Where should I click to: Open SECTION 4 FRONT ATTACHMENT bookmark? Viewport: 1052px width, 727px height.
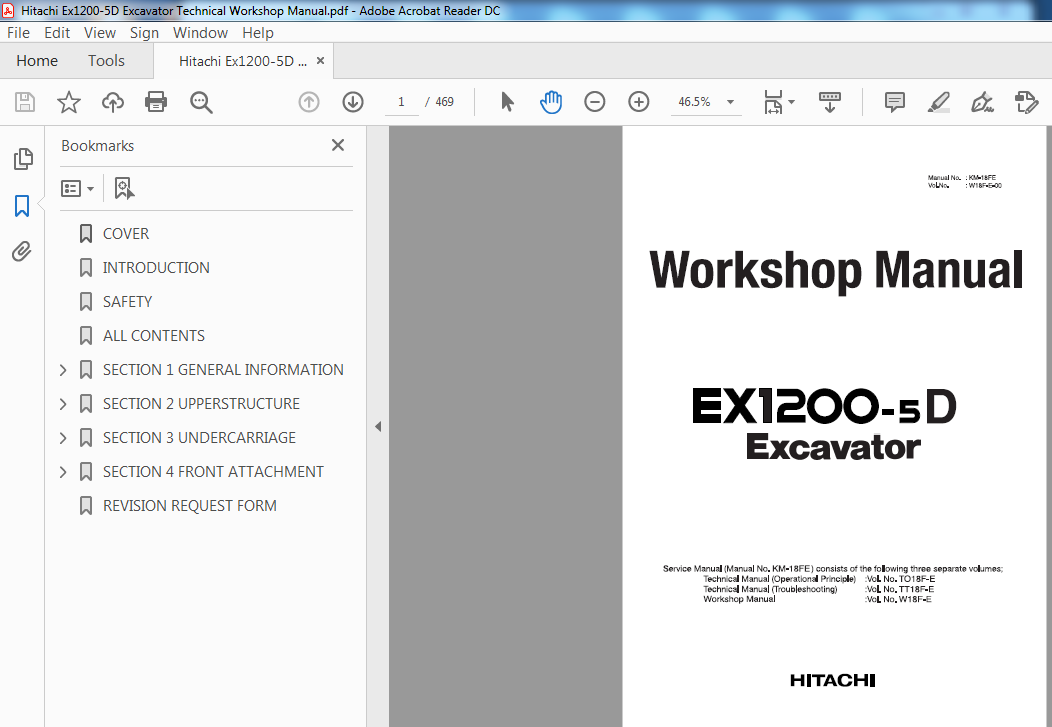213,472
